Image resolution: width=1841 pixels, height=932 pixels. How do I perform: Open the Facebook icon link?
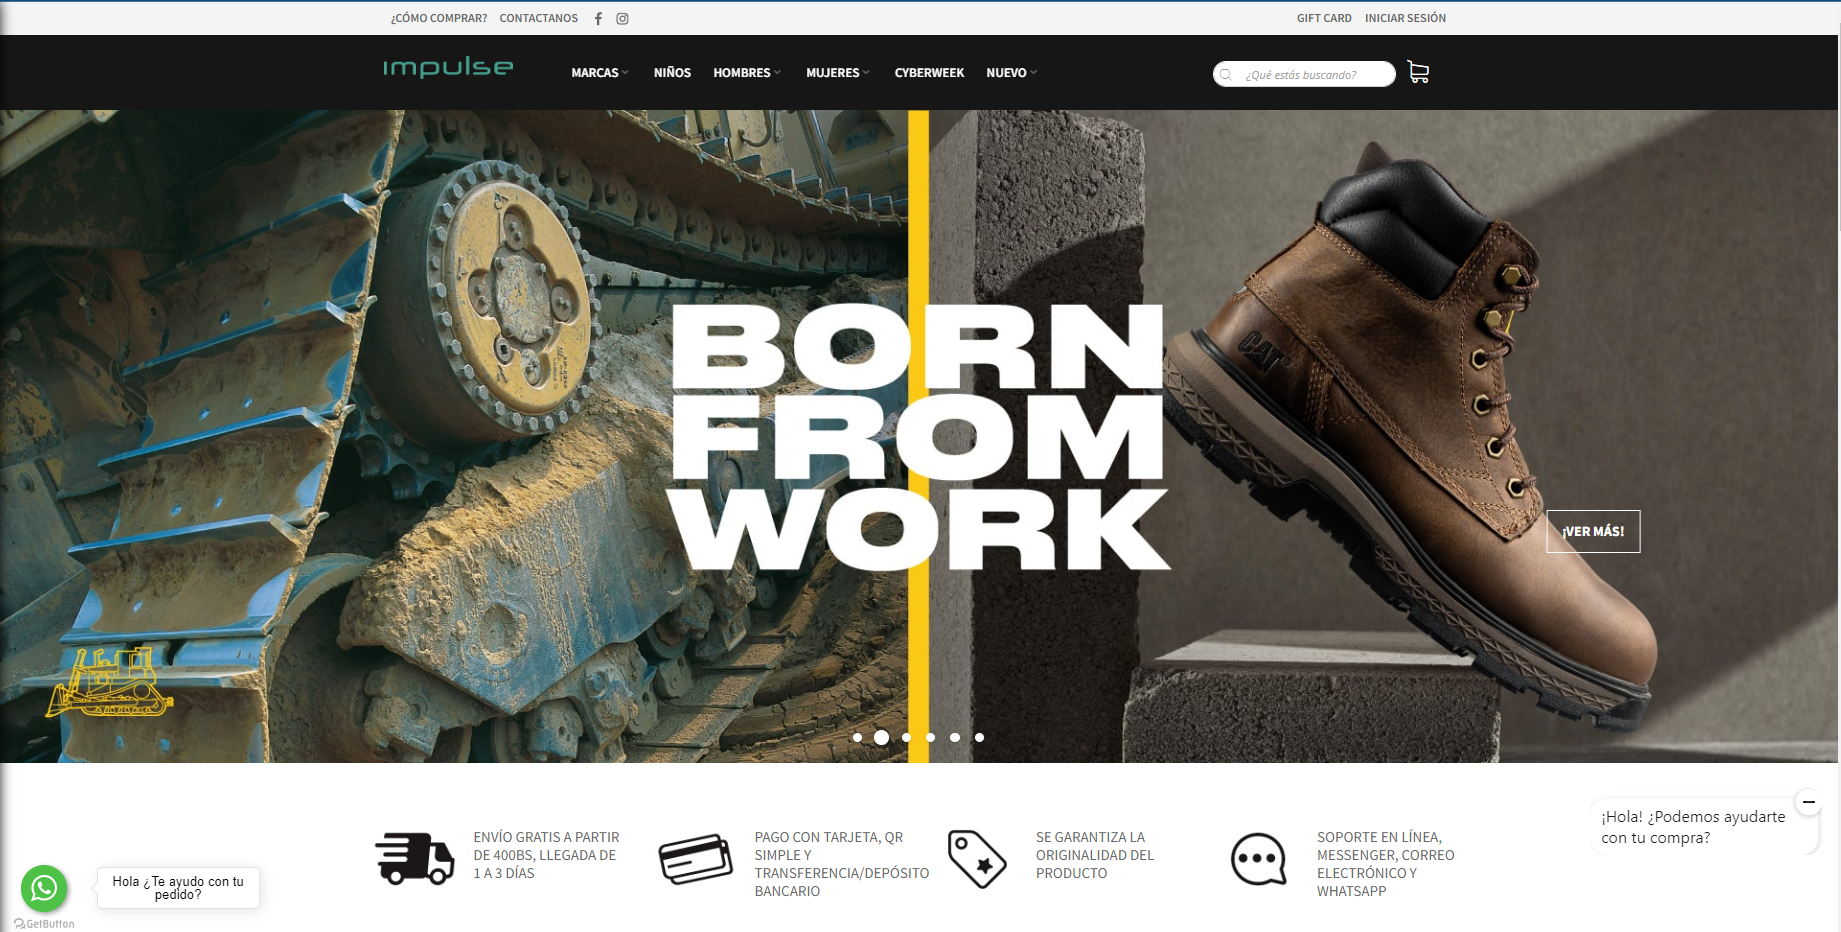point(598,18)
